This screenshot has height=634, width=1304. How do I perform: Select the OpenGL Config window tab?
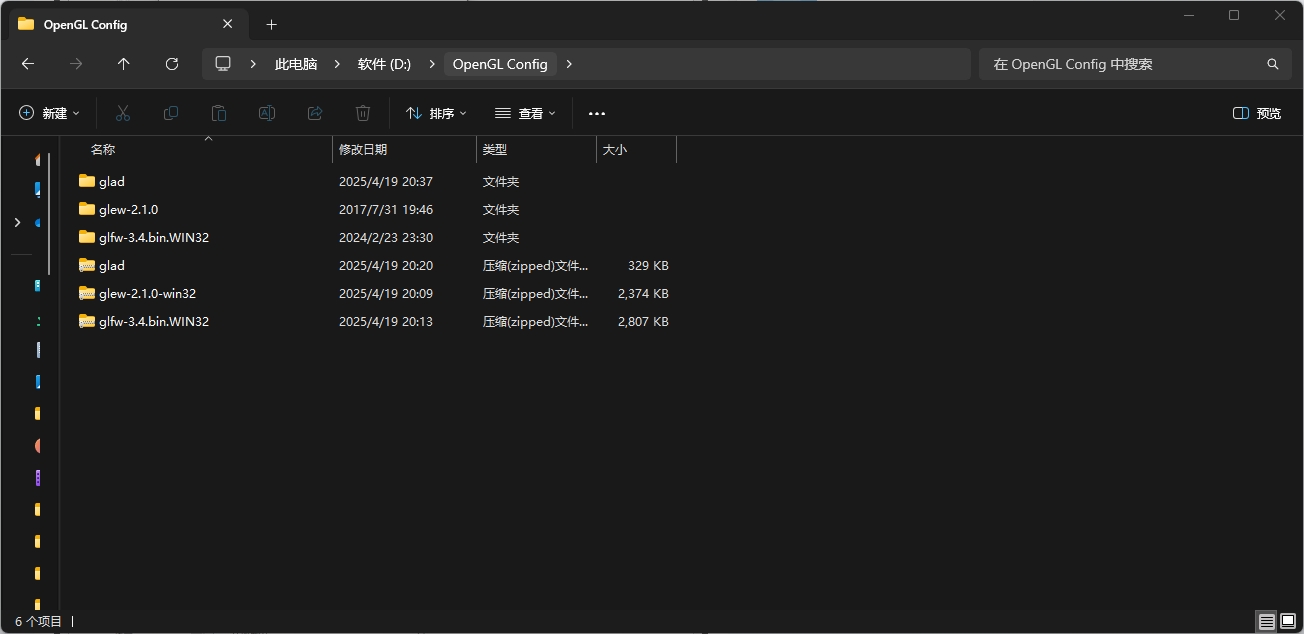tap(127, 24)
